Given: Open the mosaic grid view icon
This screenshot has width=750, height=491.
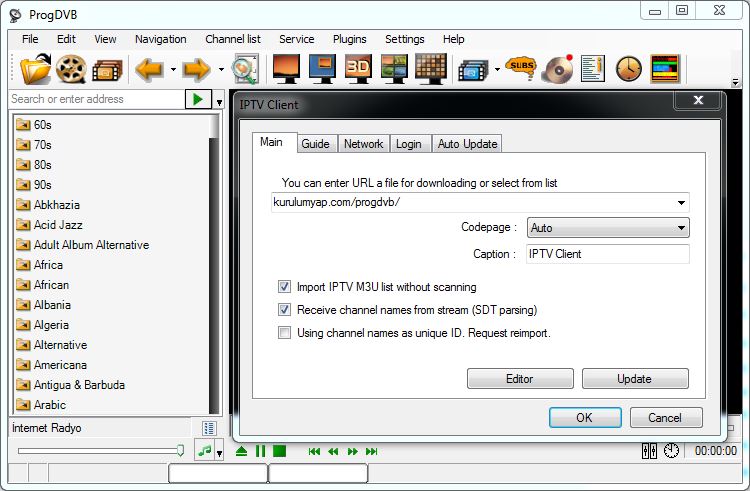Looking at the screenshot, I should coord(430,69).
